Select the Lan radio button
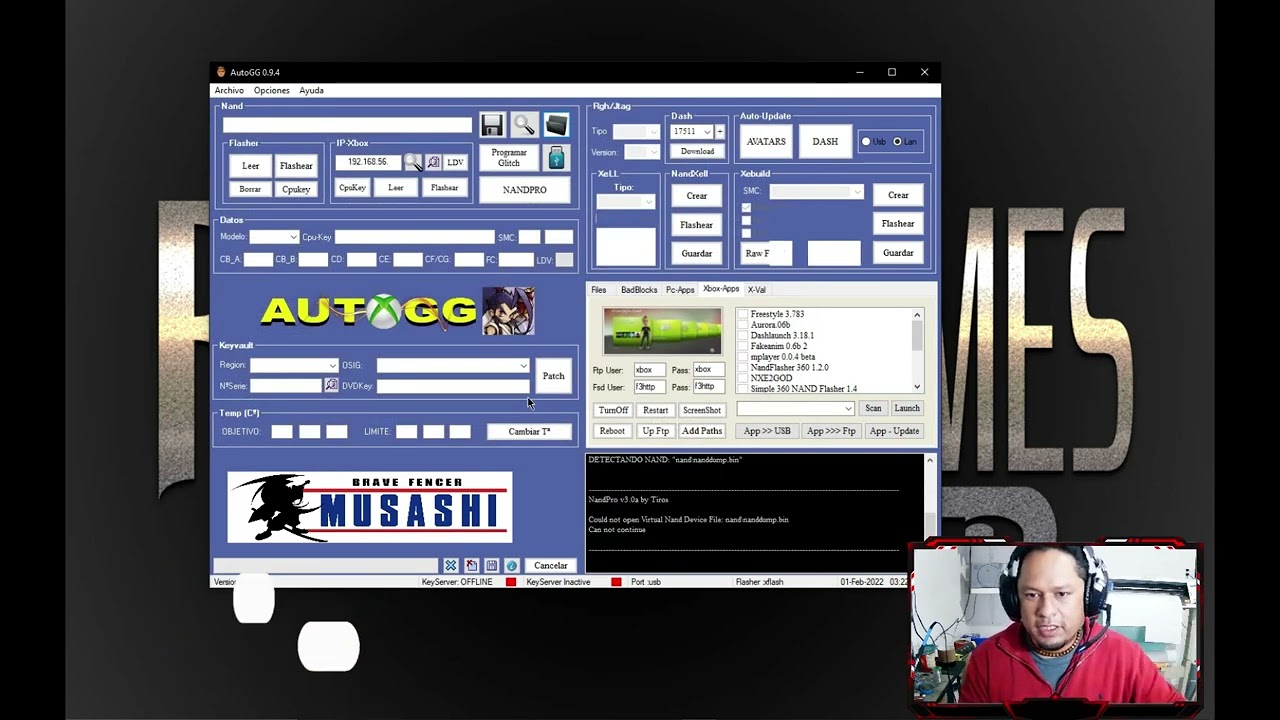 (x=897, y=142)
